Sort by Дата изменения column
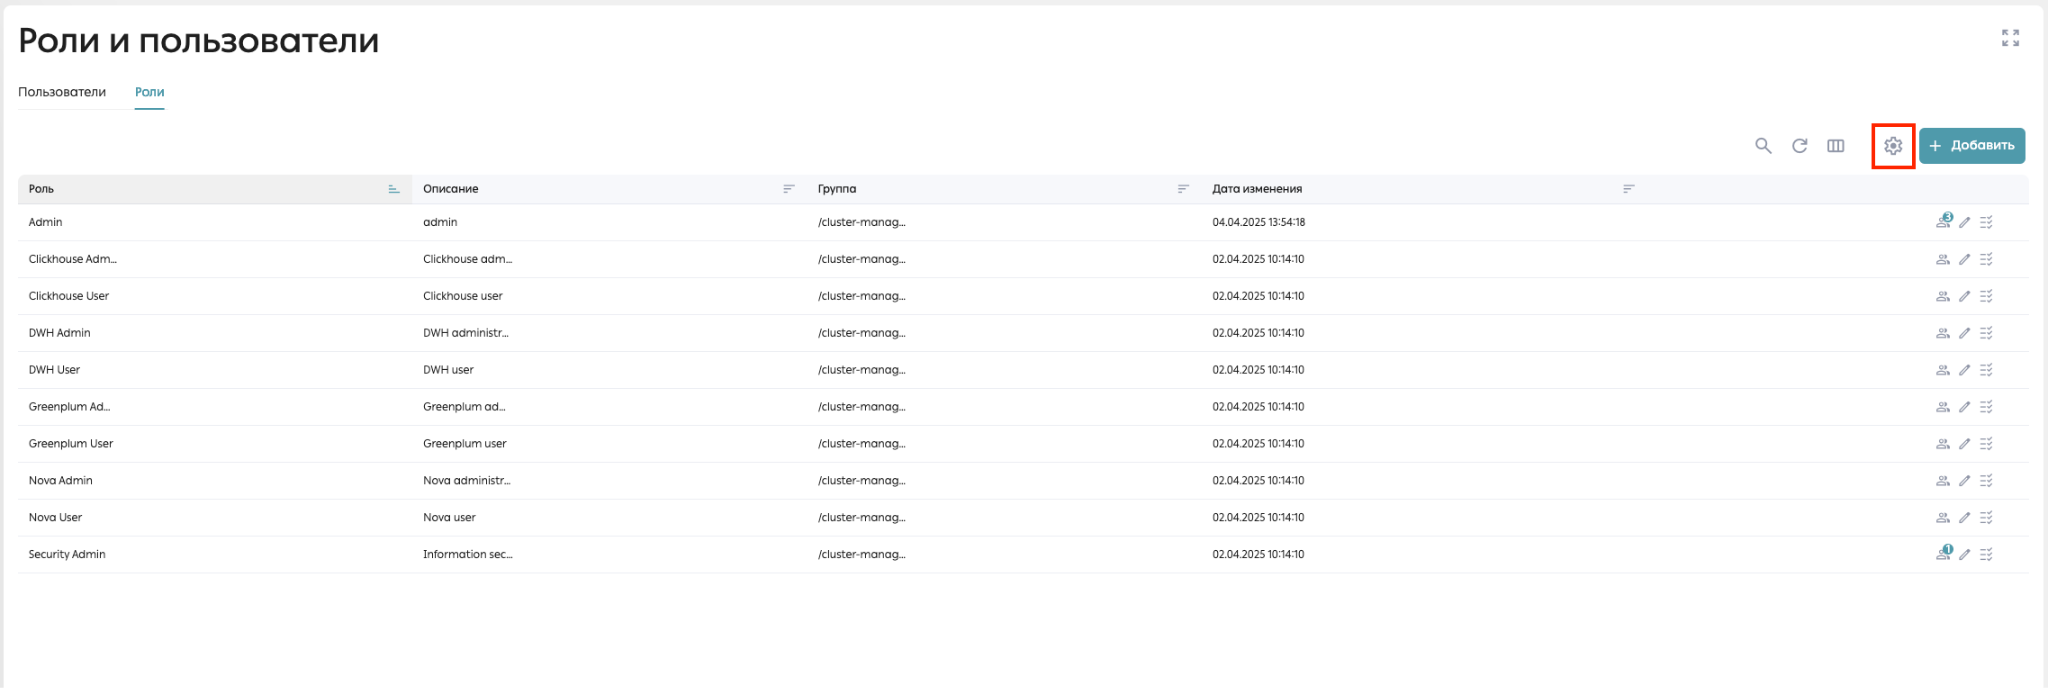 tap(1628, 189)
